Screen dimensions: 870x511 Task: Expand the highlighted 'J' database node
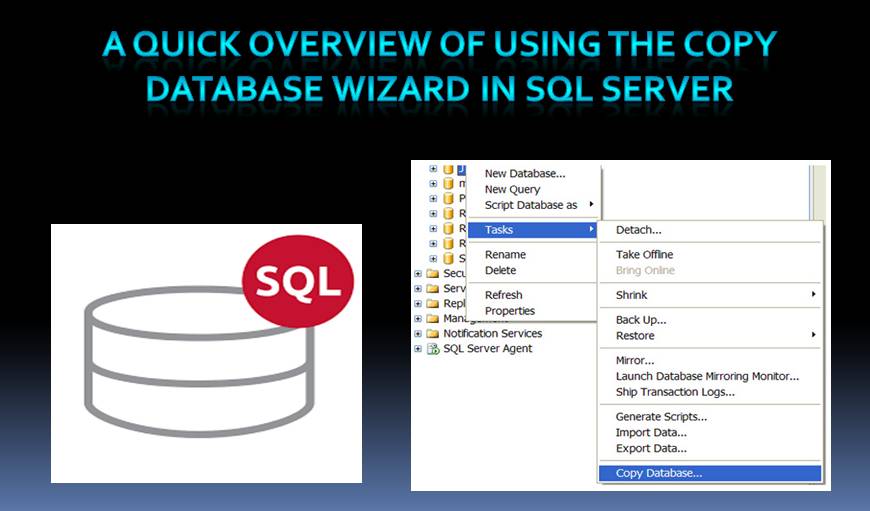[433, 169]
